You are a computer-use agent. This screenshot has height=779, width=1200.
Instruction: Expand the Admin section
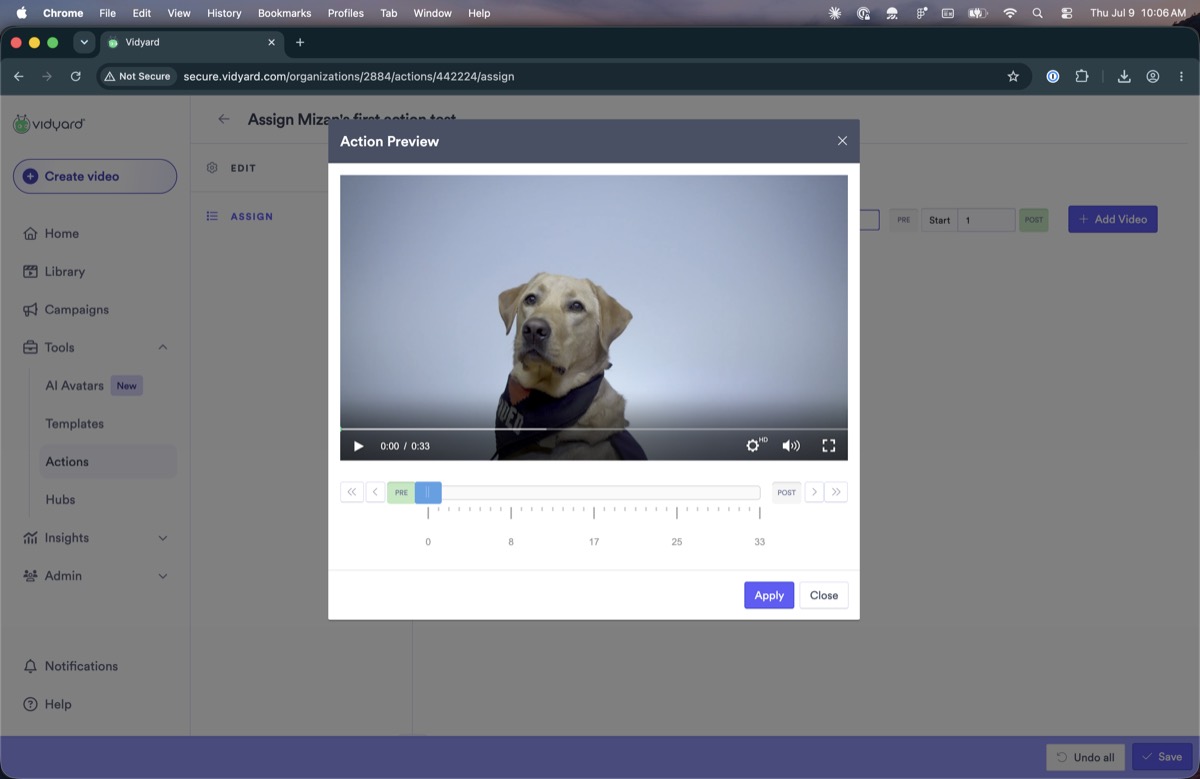tap(95, 575)
